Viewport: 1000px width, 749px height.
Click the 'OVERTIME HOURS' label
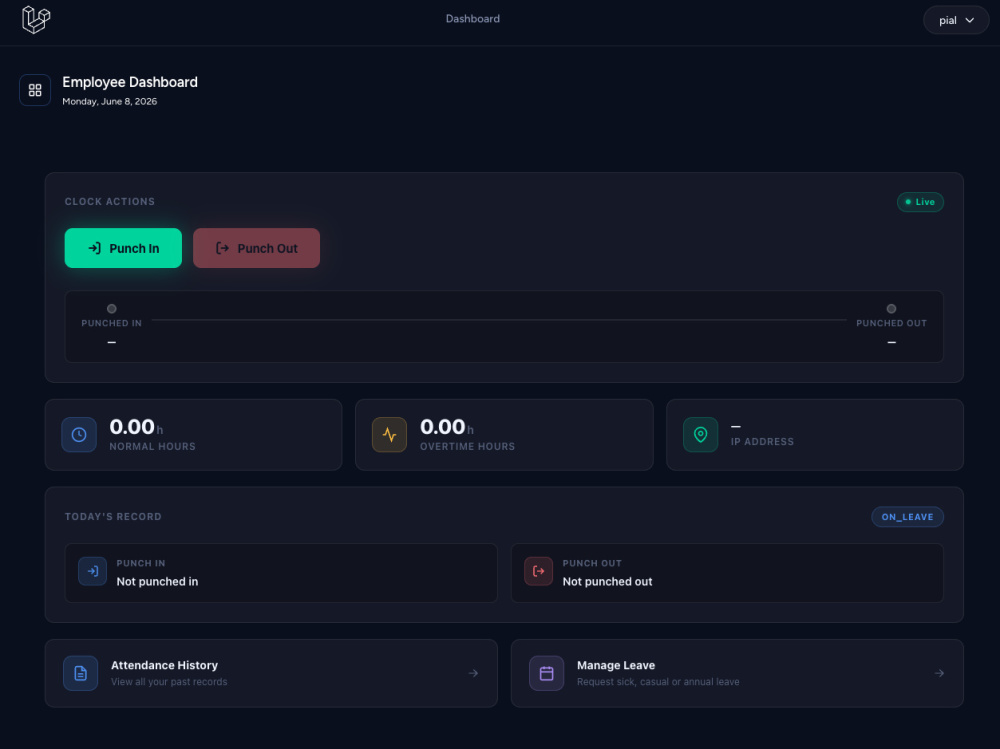point(467,447)
